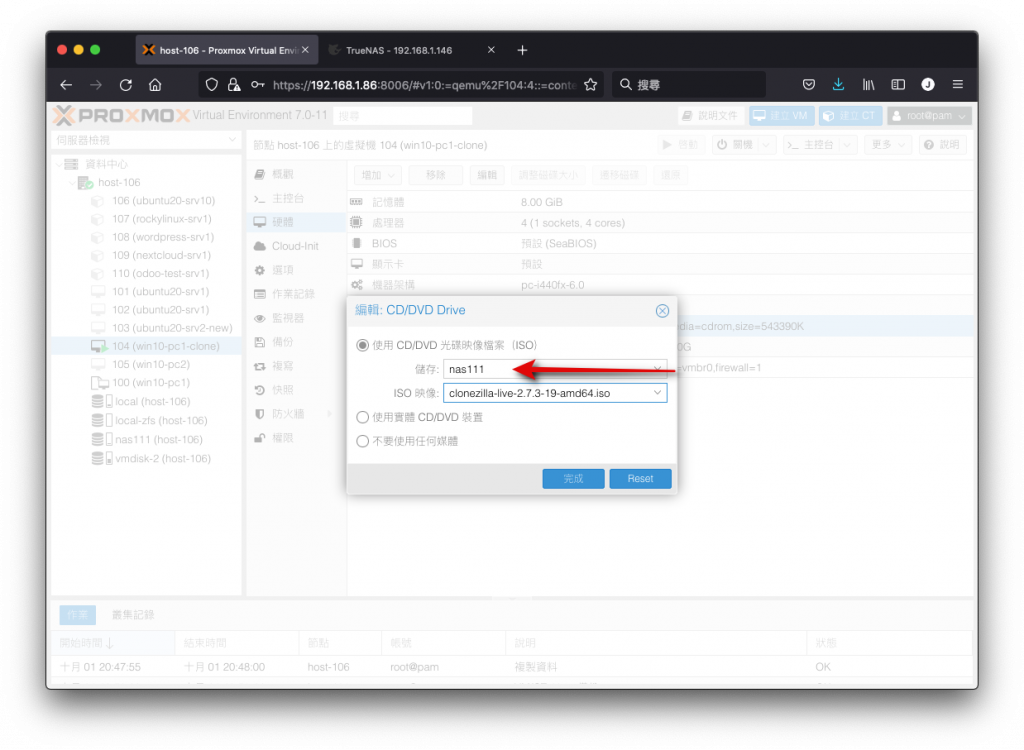The height and width of the screenshot is (750, 1024).
Task: Open the 增加 add hardware dropdown
Action: pos(378,175)
